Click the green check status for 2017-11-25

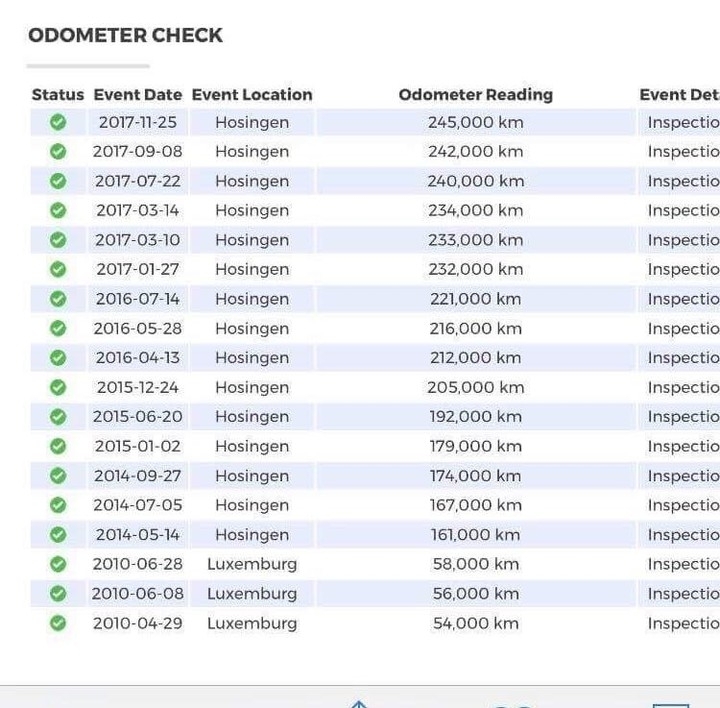click(58, 122)
